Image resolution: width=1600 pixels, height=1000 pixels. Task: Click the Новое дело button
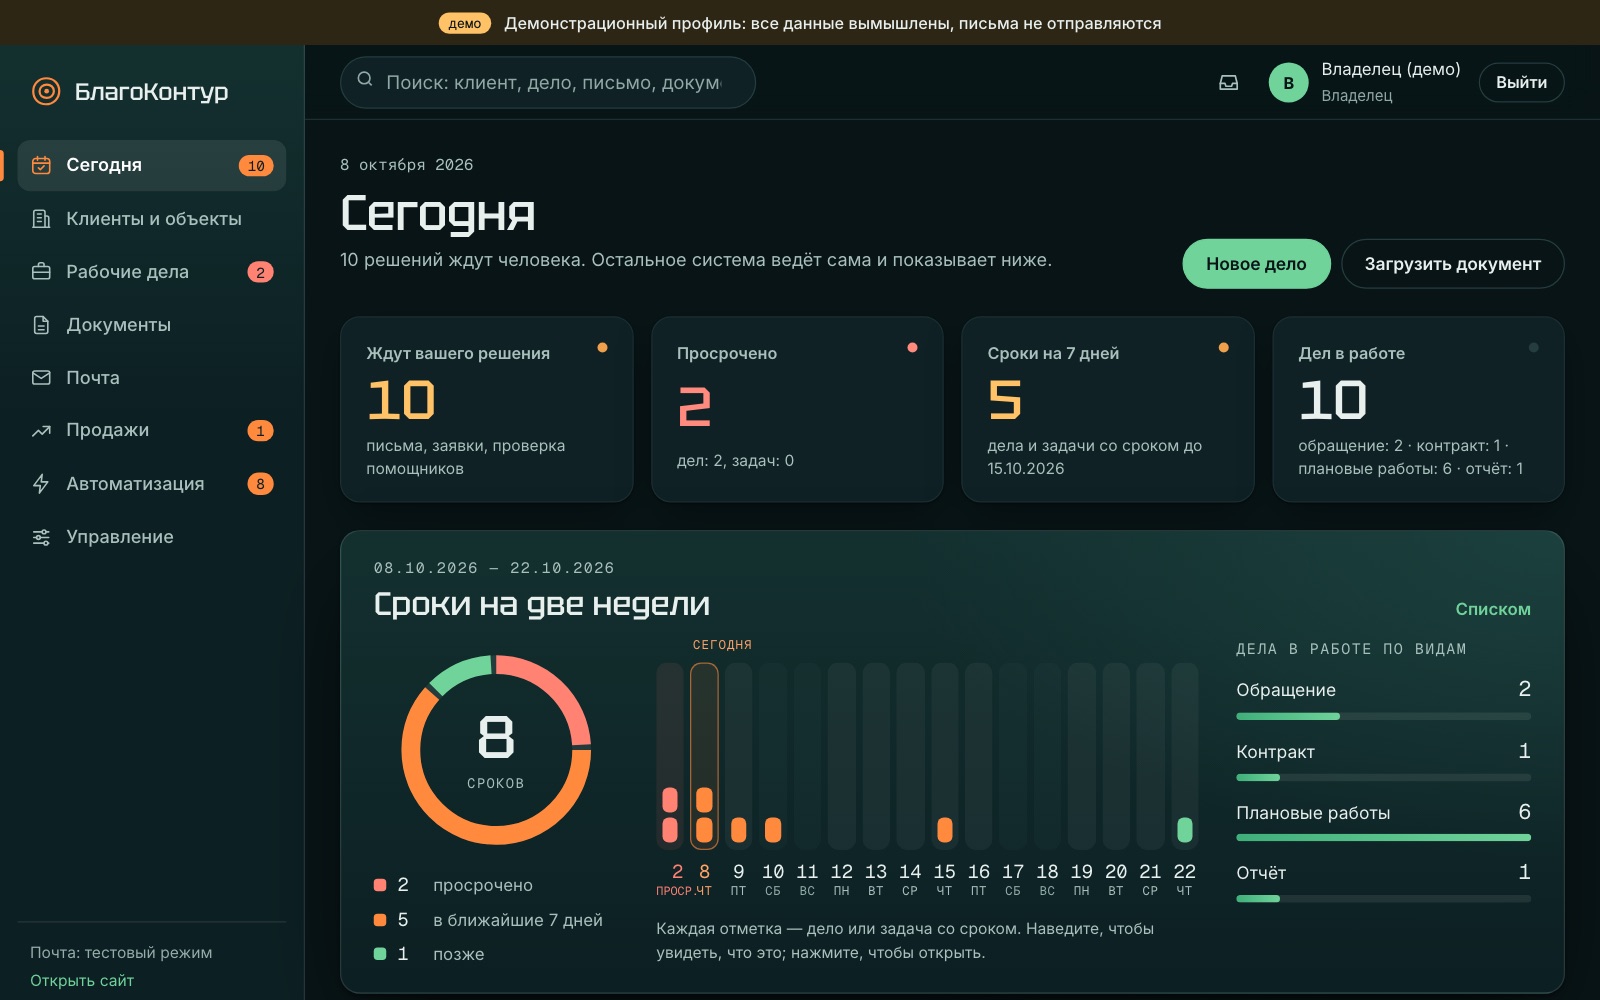1256,264
